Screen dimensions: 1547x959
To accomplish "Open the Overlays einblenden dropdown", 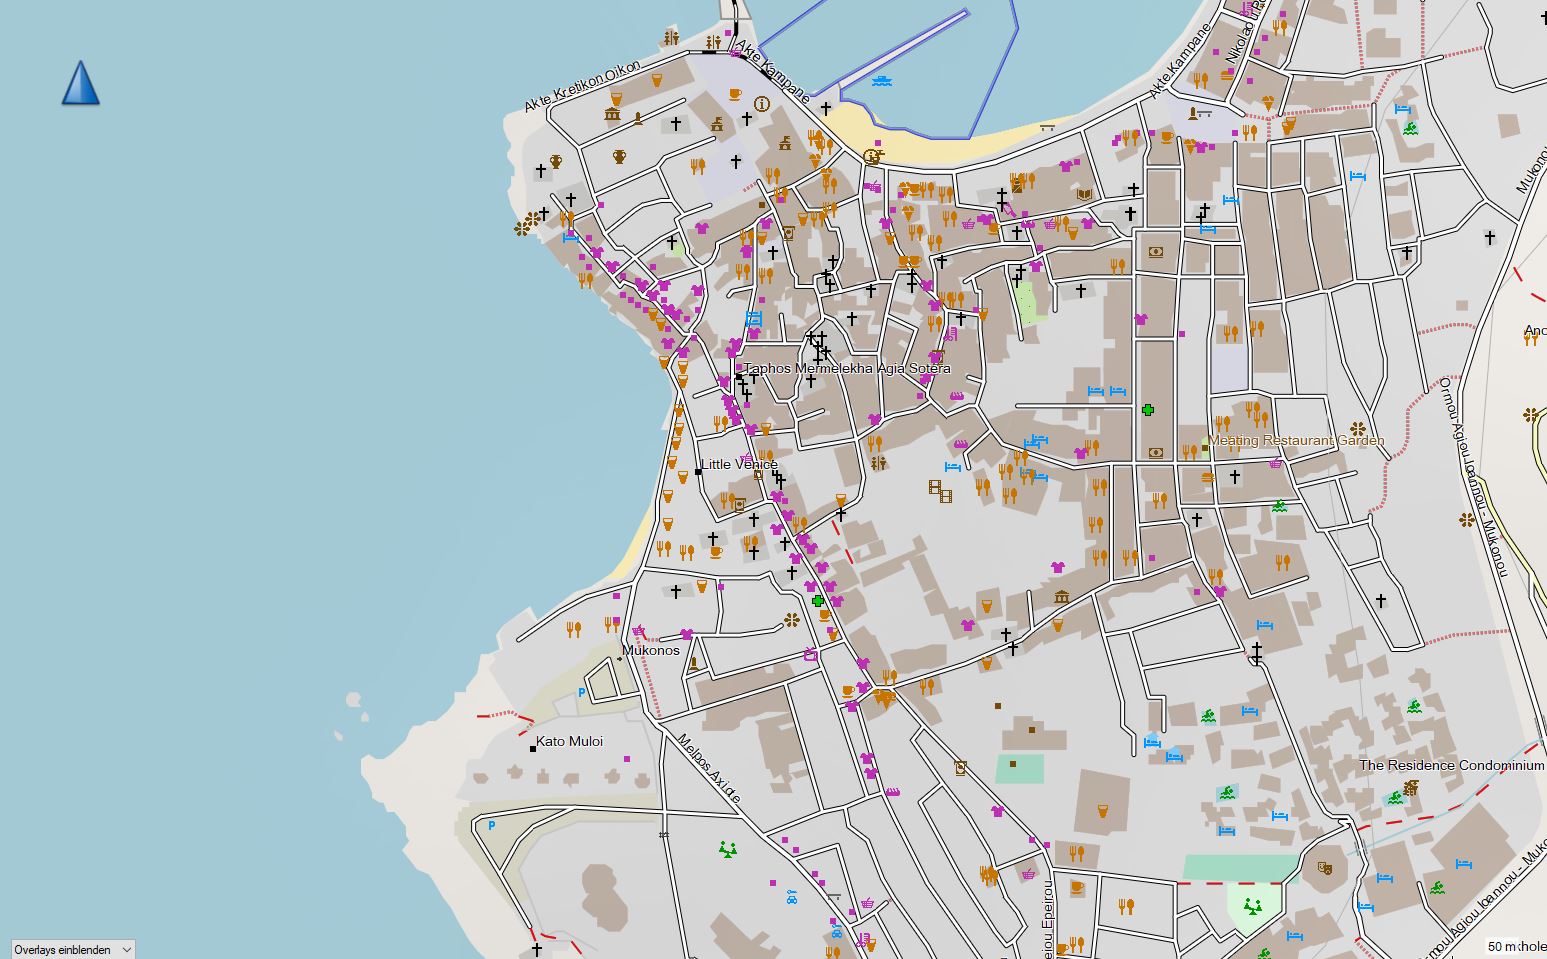I will click(72, 949).
